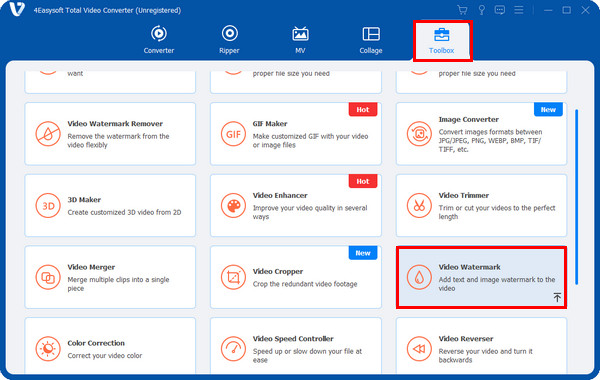
Task: Click the New badge on Image Converter
Action: [x=548, y=110]
